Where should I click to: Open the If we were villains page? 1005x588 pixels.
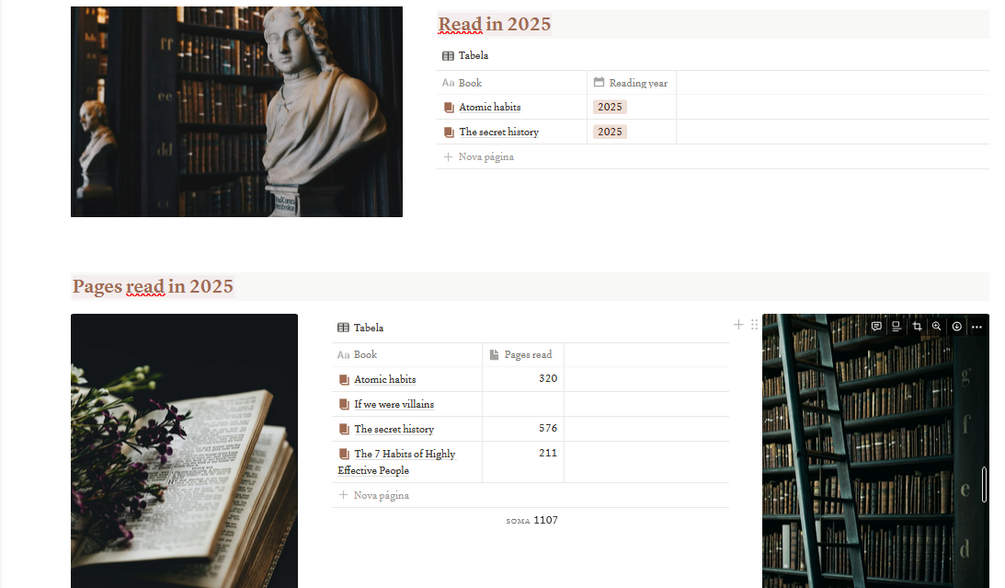click(x=394, y=405)
